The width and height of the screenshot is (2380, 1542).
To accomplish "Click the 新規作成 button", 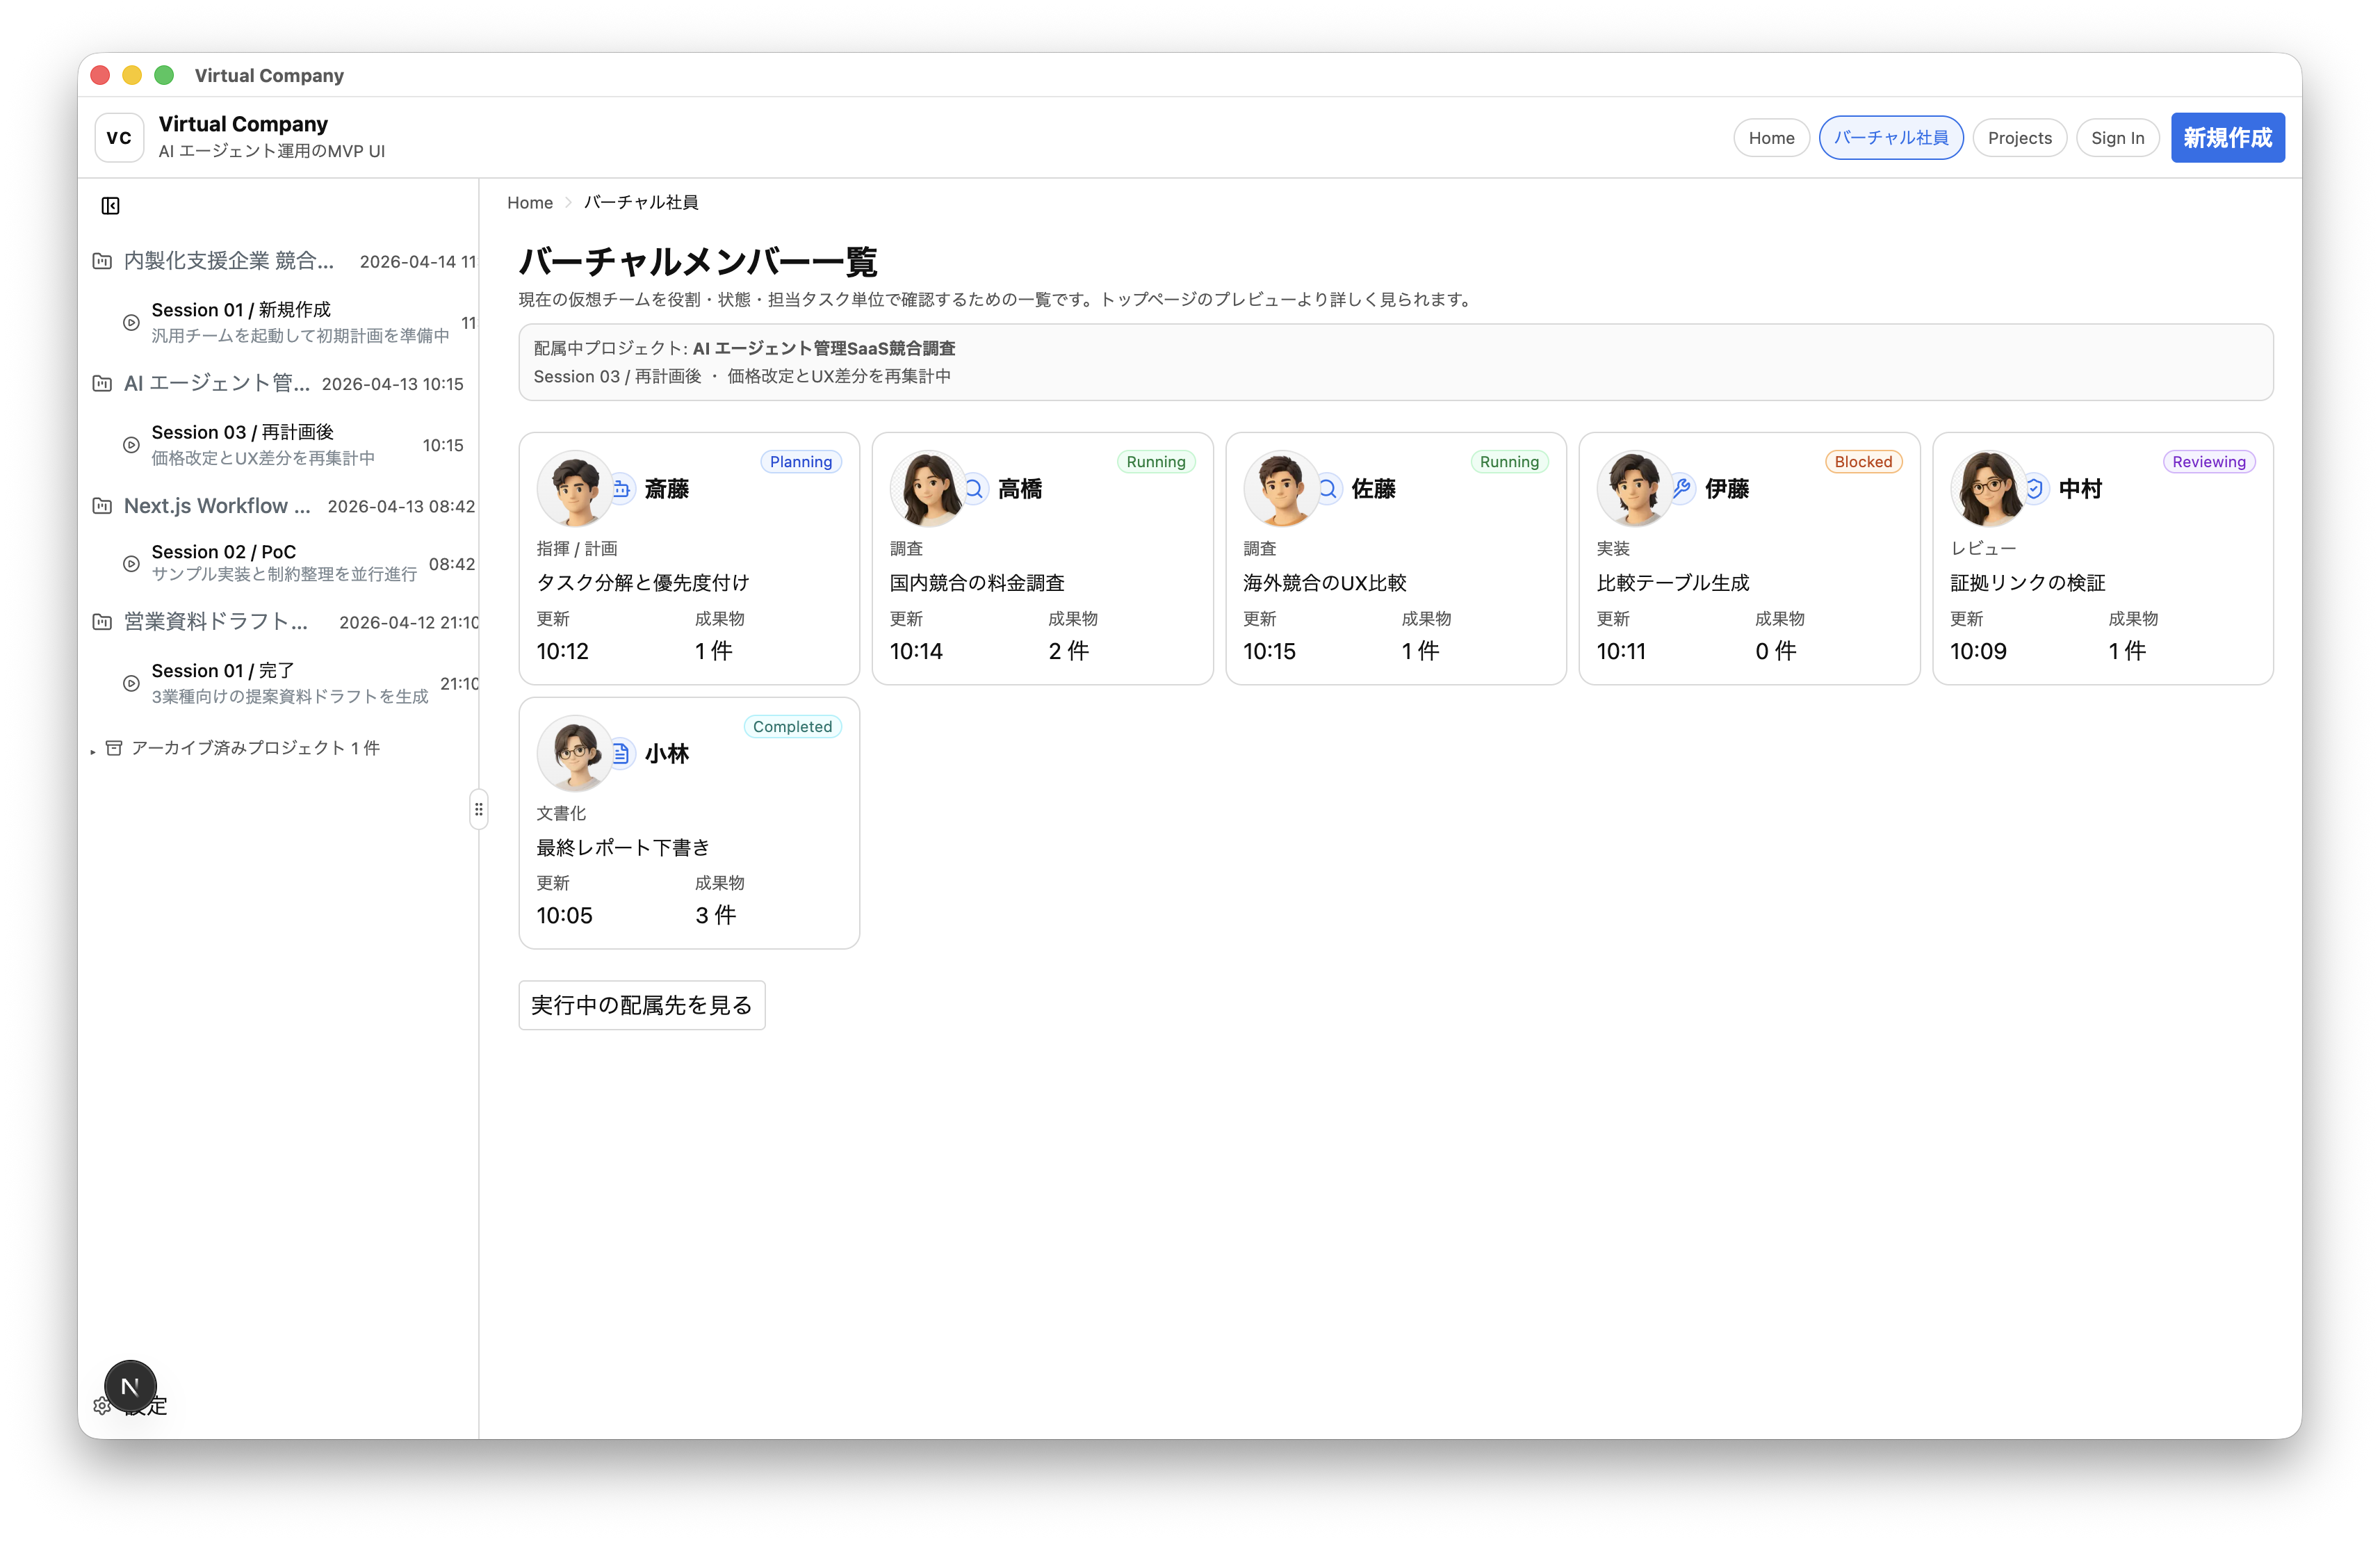I will click(x=2228, y=137).
